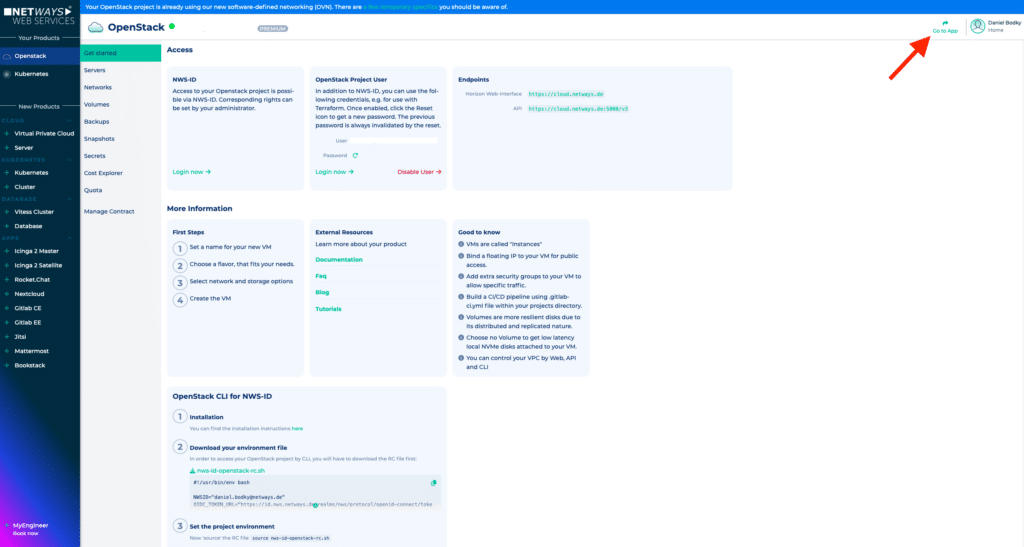Switch to the Cost Explorer tab
This screenshot has height=547, width=1024.
pyautogui.click(x=104, y=173)
